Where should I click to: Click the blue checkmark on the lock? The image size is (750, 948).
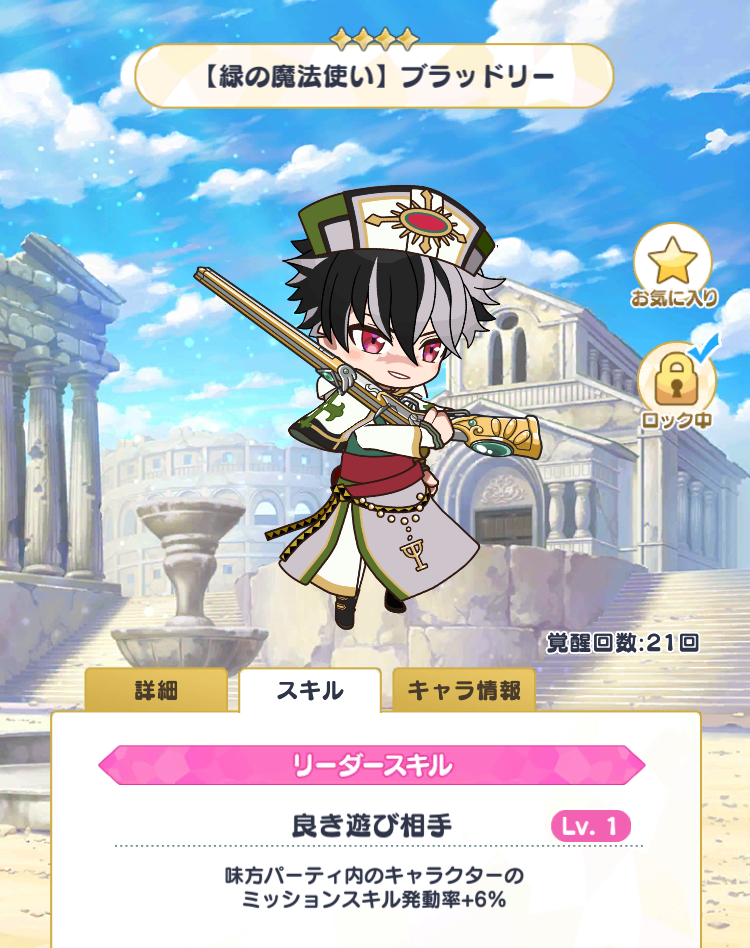[706, 347]
